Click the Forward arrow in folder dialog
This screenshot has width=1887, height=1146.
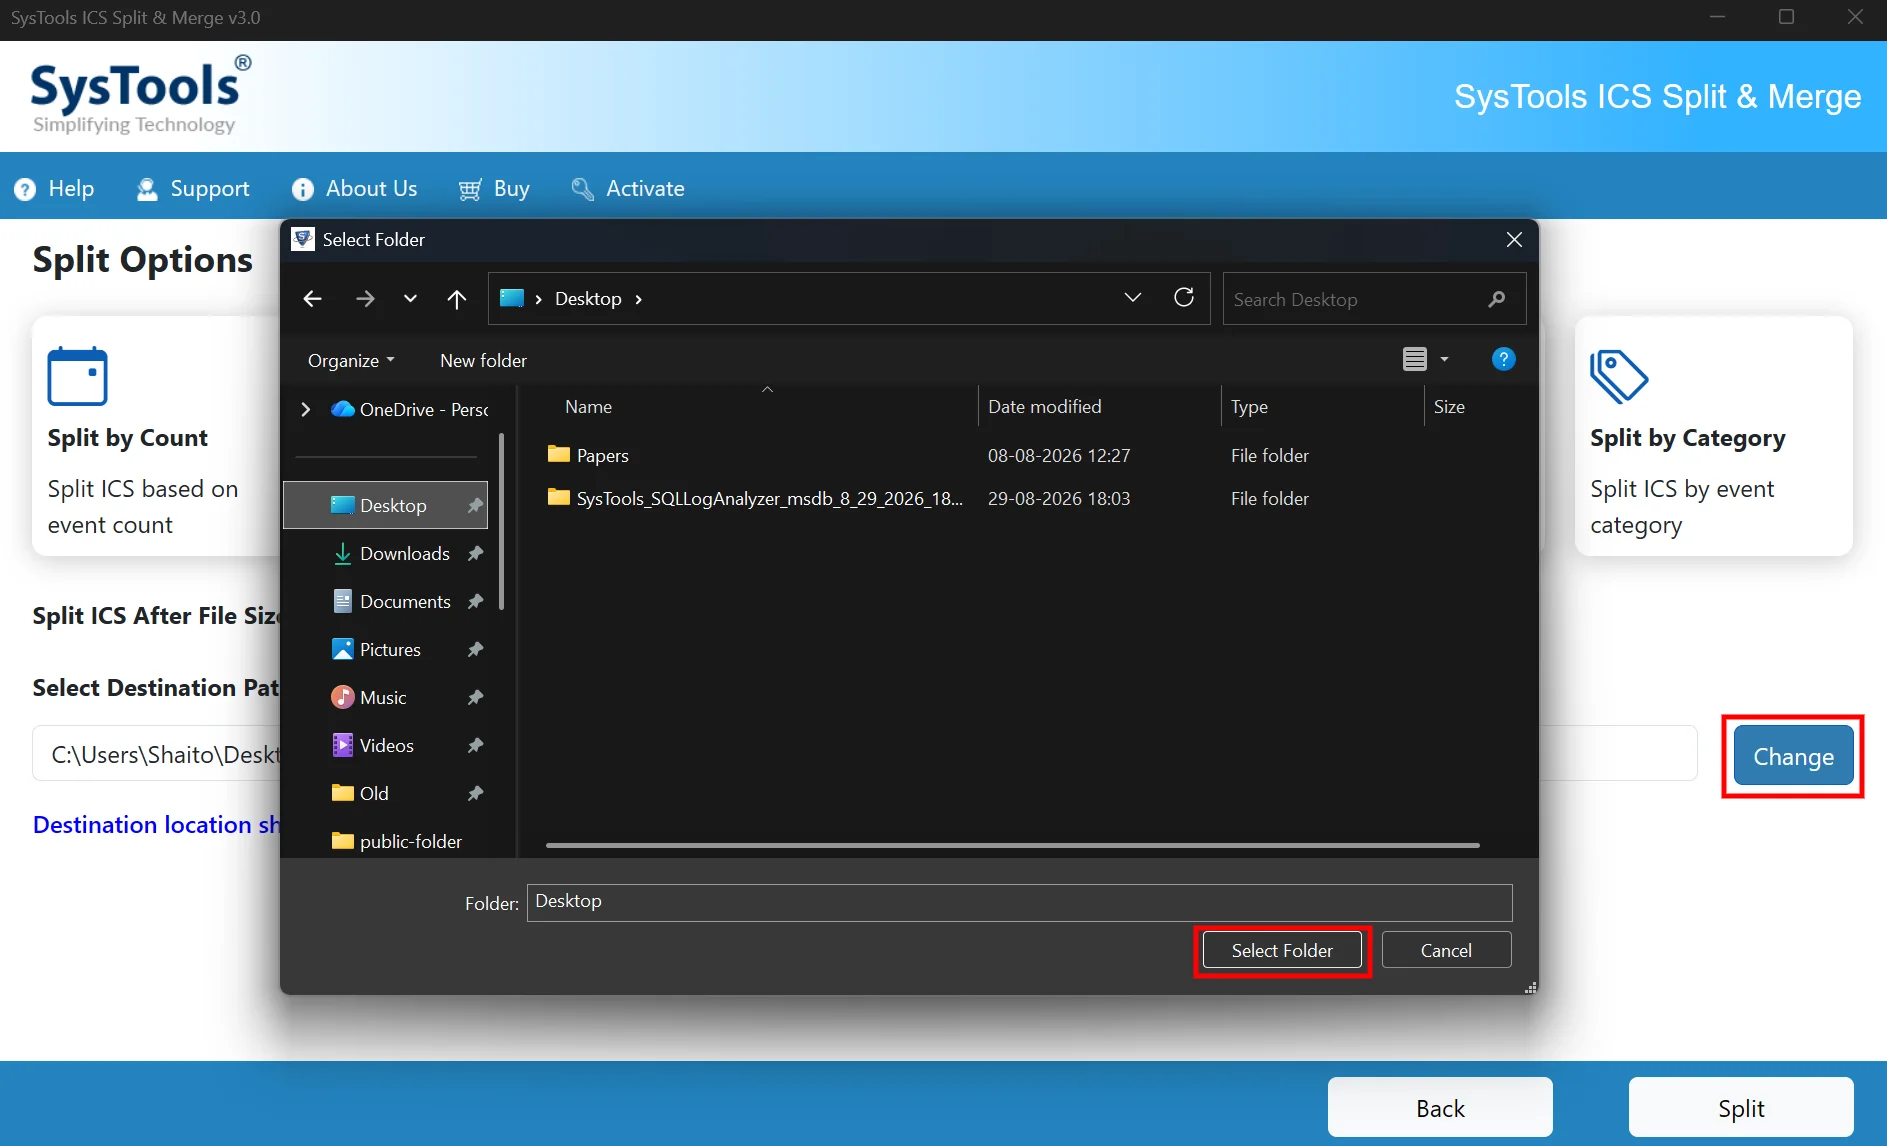(x=365, y=299)
